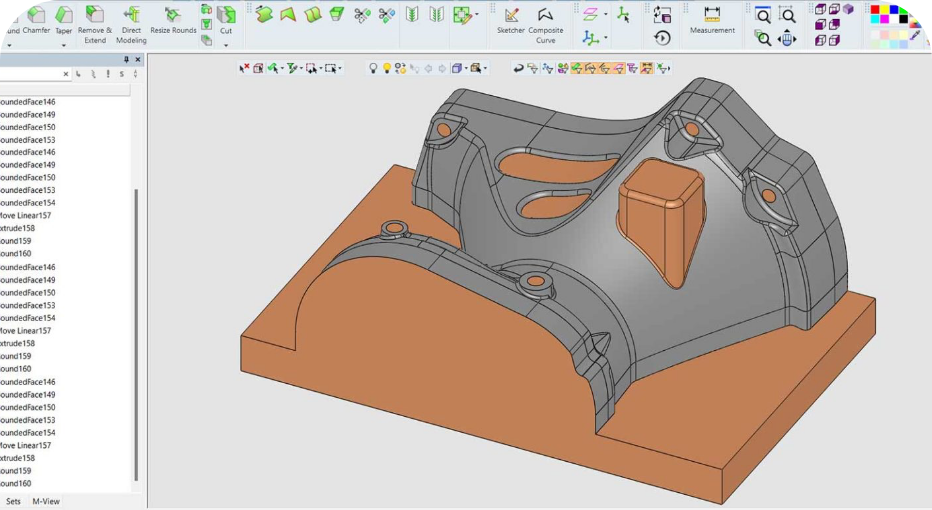Toggle the pink face orange-highlighted filter
932x510 pixels.
(x=619, y=68)
